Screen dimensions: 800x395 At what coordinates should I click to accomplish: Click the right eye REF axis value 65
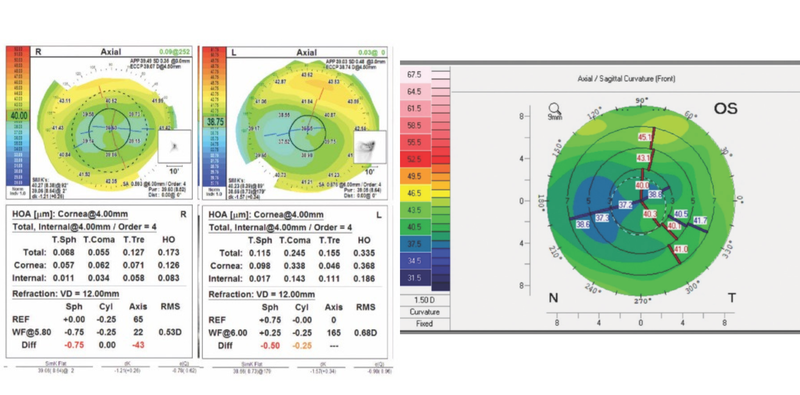138,319
